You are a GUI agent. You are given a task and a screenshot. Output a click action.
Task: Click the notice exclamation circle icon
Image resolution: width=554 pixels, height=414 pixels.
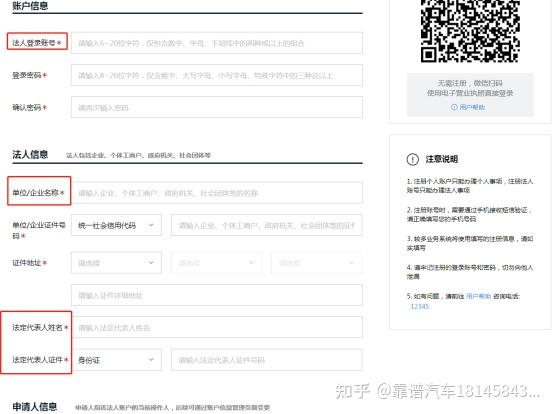(x=413, y=159)
